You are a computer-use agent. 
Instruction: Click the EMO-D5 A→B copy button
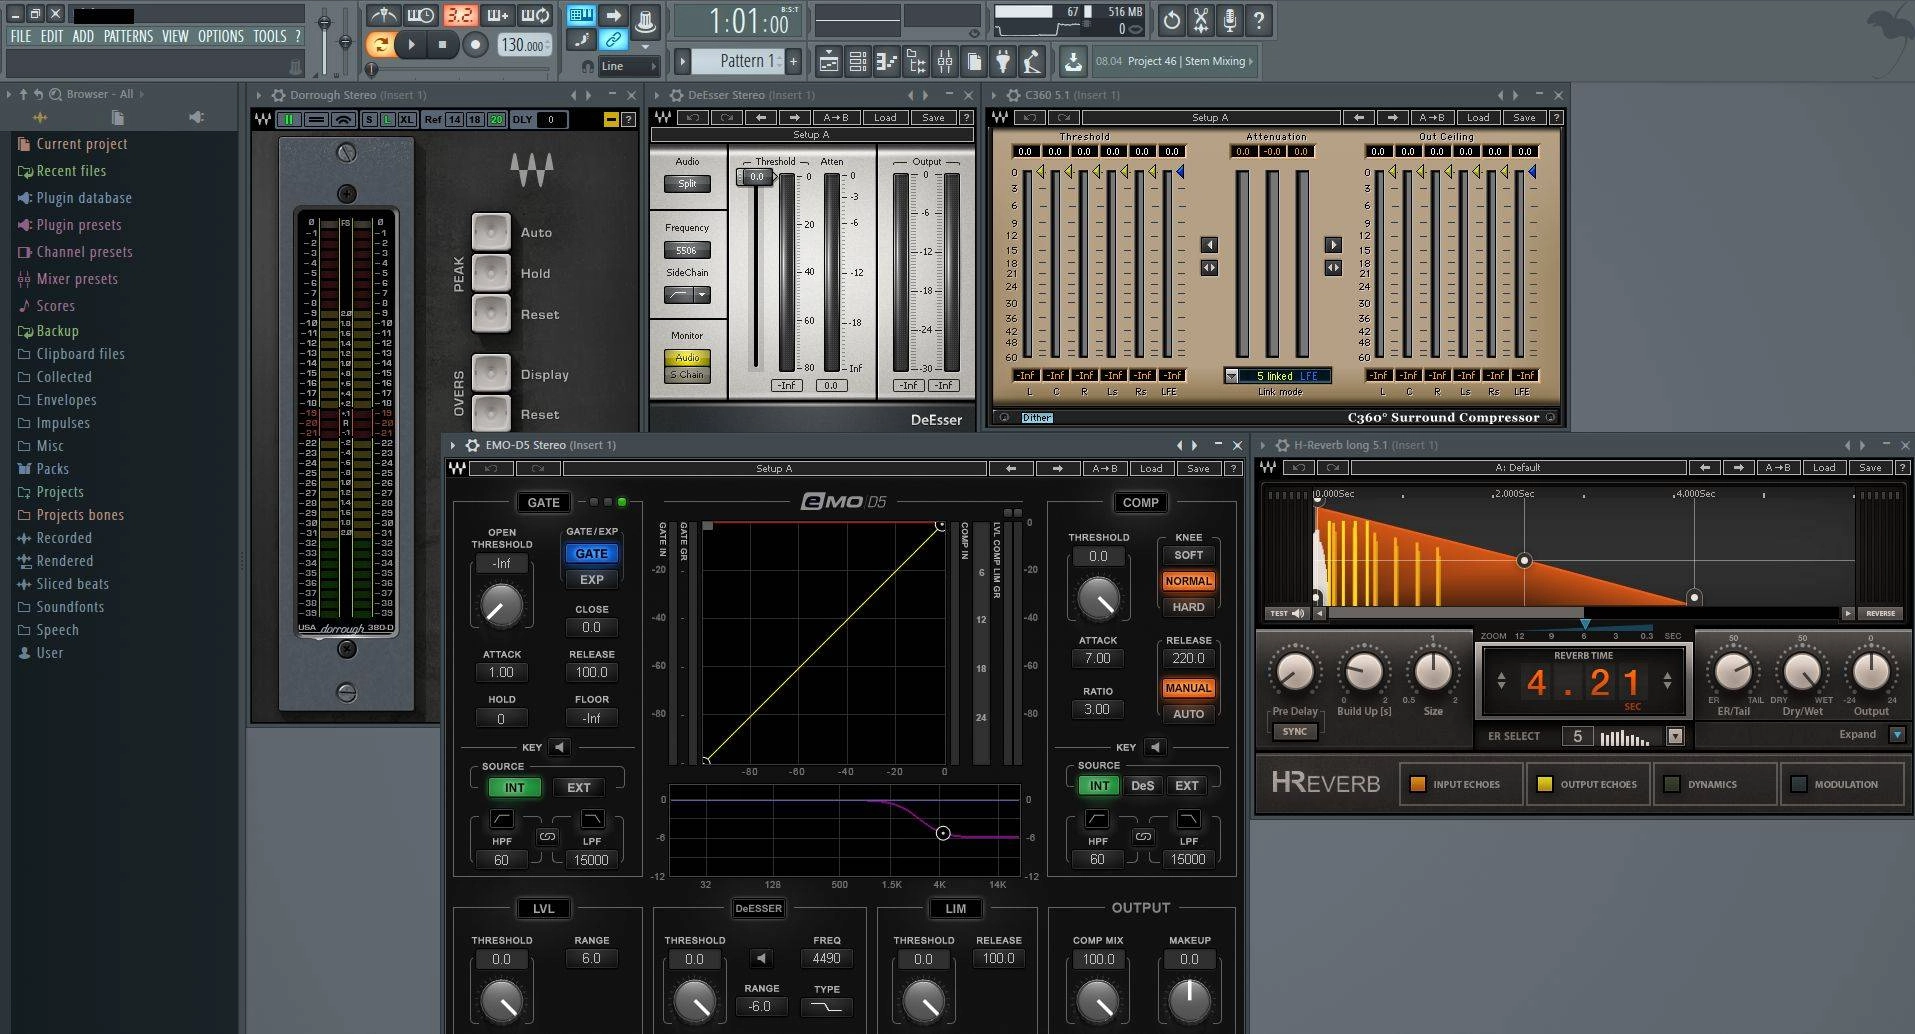point(1104,469)
